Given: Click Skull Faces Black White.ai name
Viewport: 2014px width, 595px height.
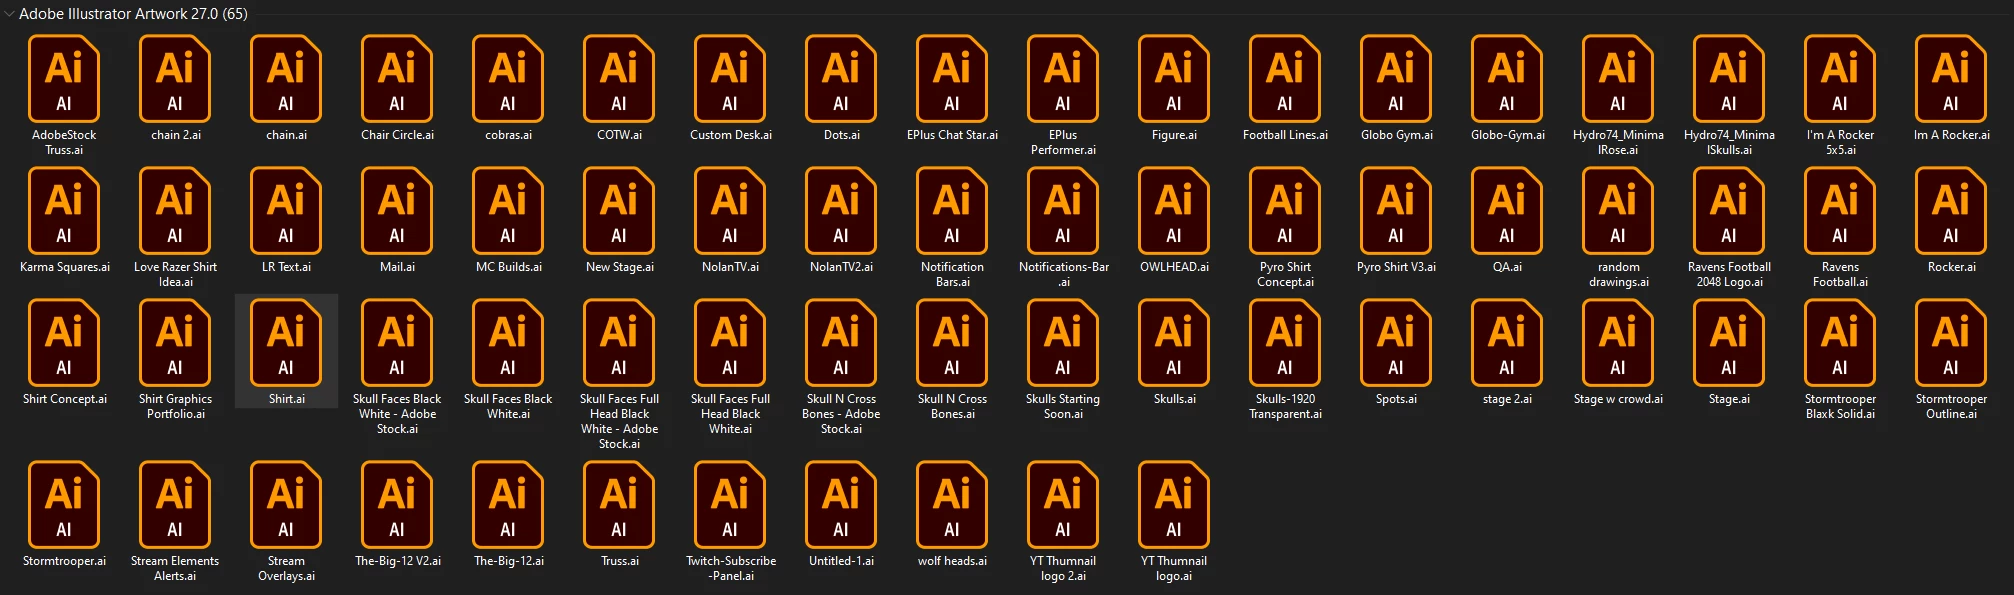Looking at the screenshot, I should coord(508,406).
